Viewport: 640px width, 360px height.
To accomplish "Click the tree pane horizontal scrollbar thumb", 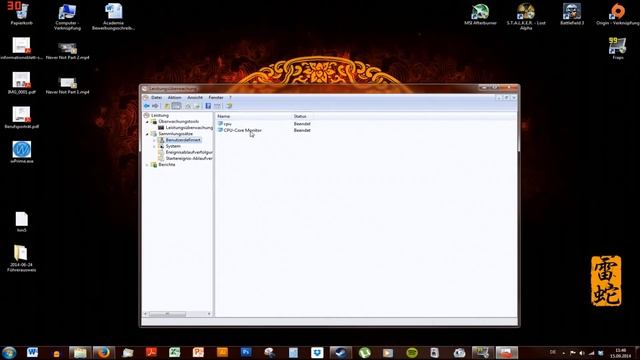I will (167, 314).
